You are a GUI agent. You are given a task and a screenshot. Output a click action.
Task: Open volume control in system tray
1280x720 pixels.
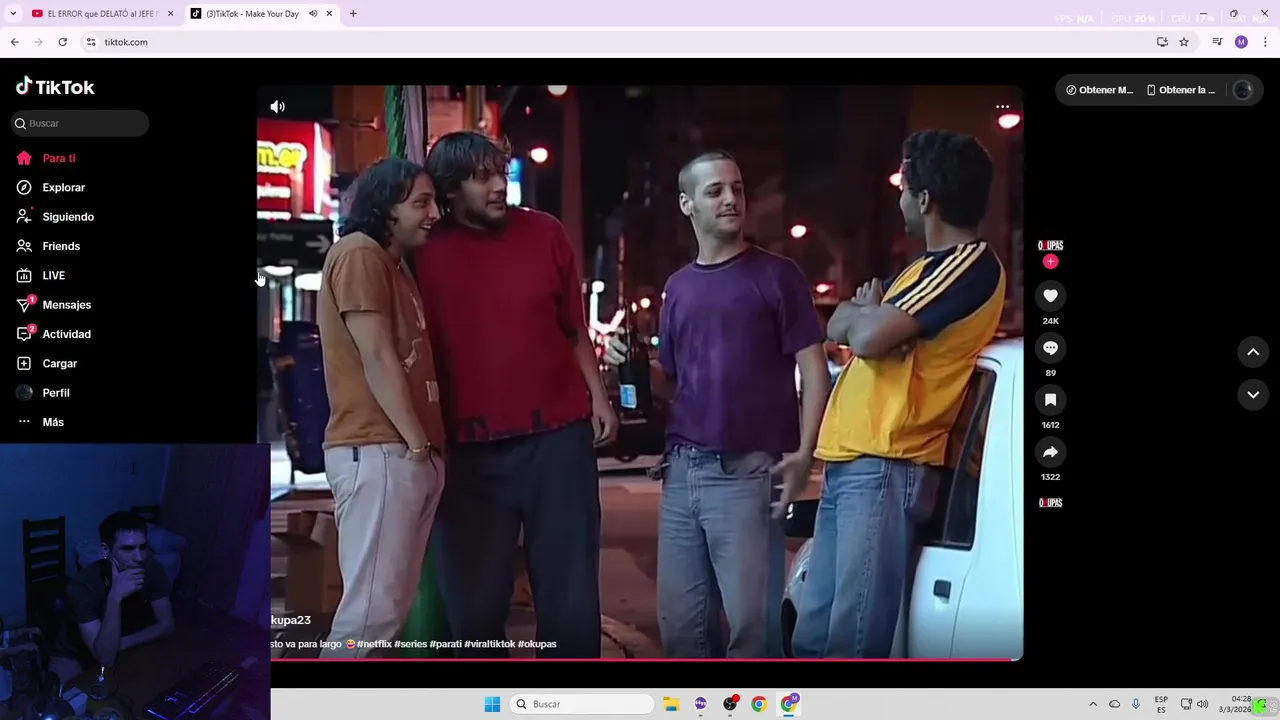click(1202, 704)
